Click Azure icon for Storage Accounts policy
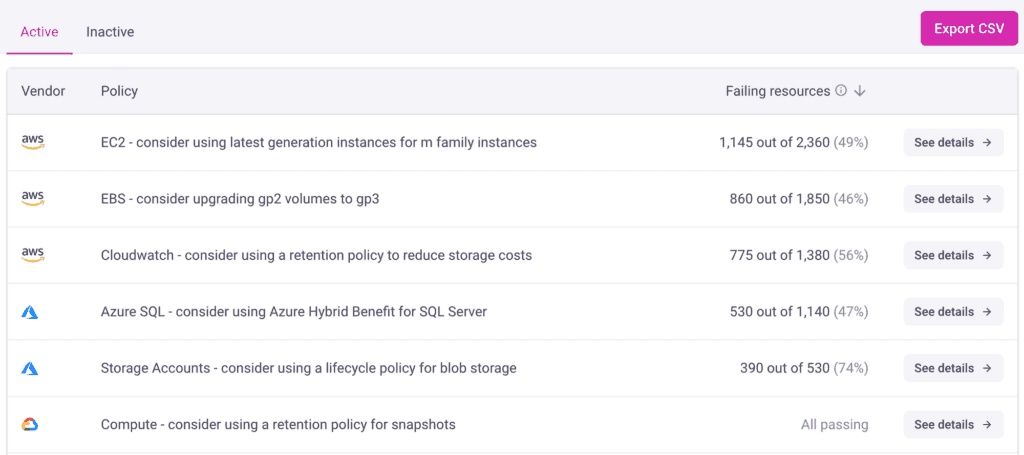 30,368
